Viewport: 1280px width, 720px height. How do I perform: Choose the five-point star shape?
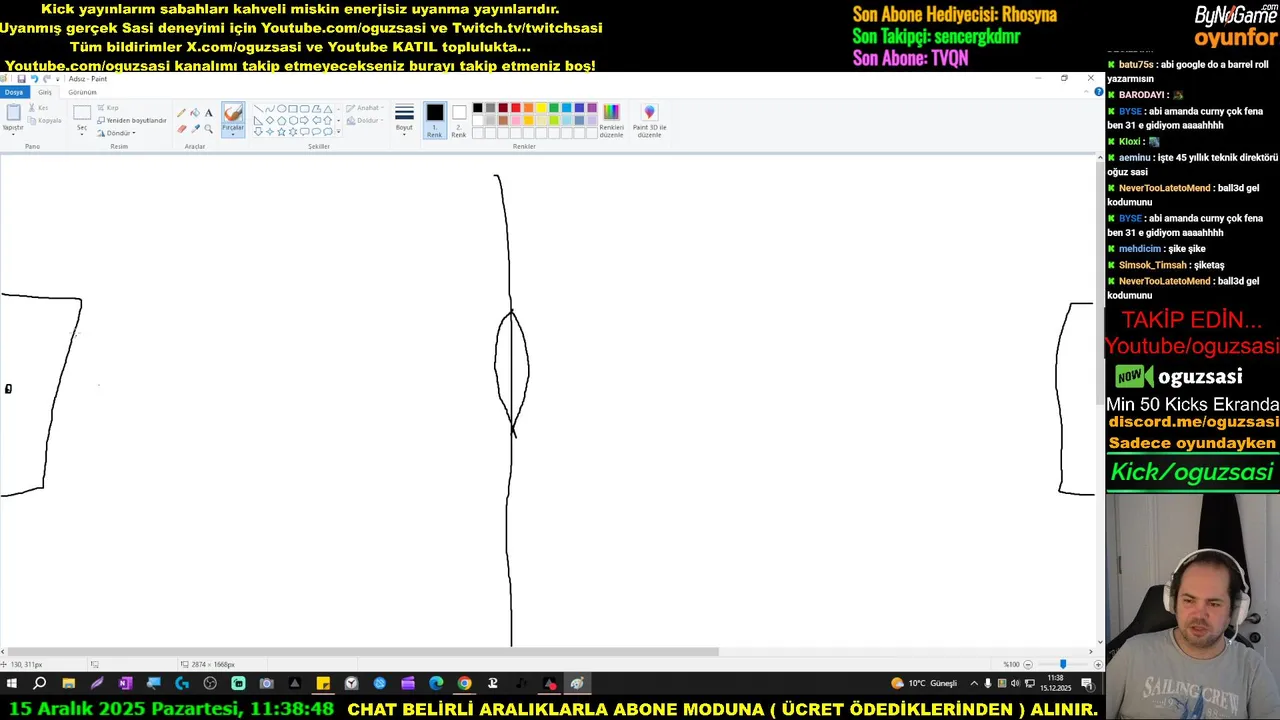tap(281, 131)
